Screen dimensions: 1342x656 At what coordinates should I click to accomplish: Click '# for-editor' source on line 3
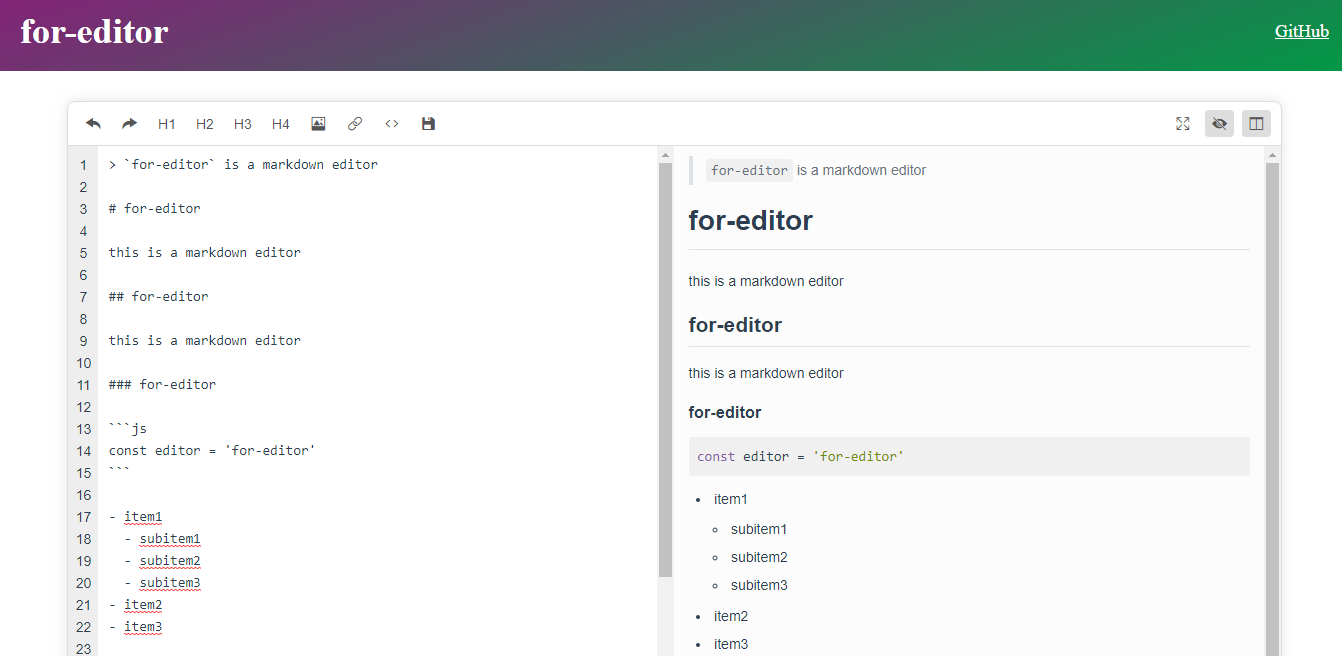(155, 209)
